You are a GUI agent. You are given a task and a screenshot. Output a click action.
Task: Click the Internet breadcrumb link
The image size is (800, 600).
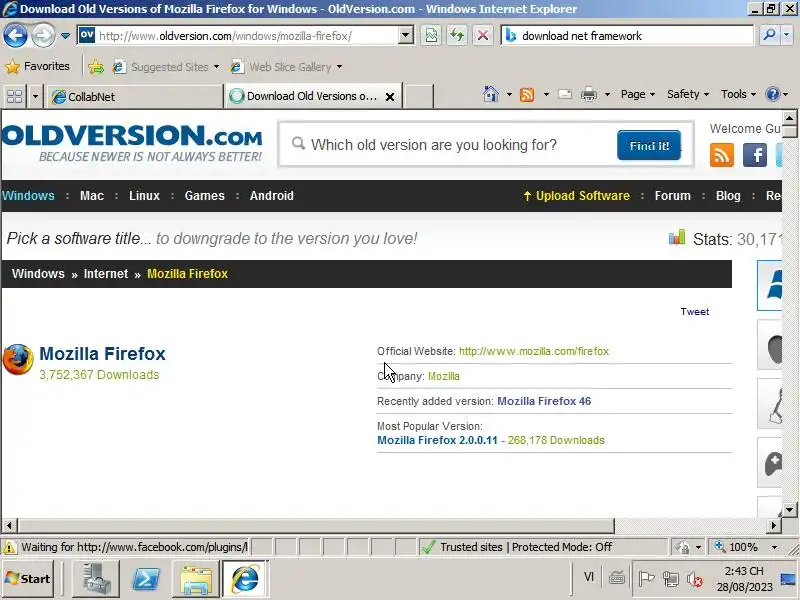106,274
